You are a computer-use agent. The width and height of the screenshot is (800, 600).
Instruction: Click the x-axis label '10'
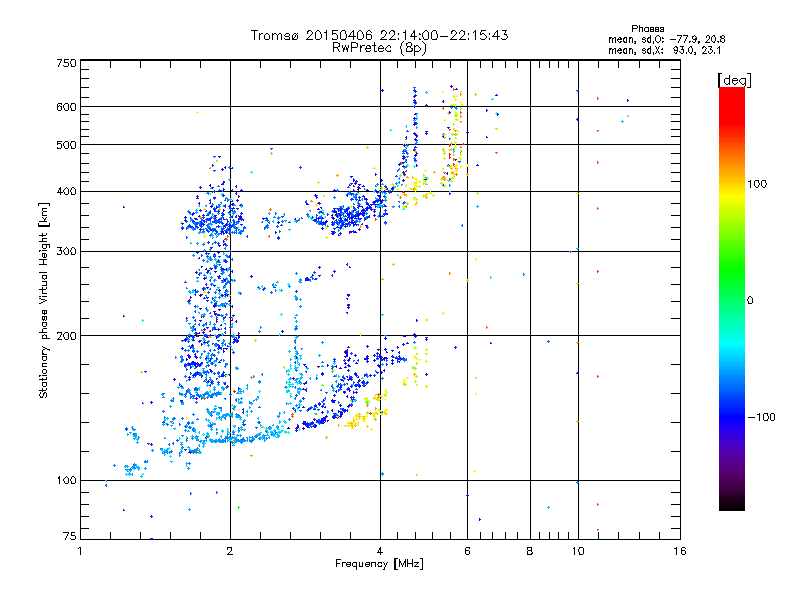[578, 551]
